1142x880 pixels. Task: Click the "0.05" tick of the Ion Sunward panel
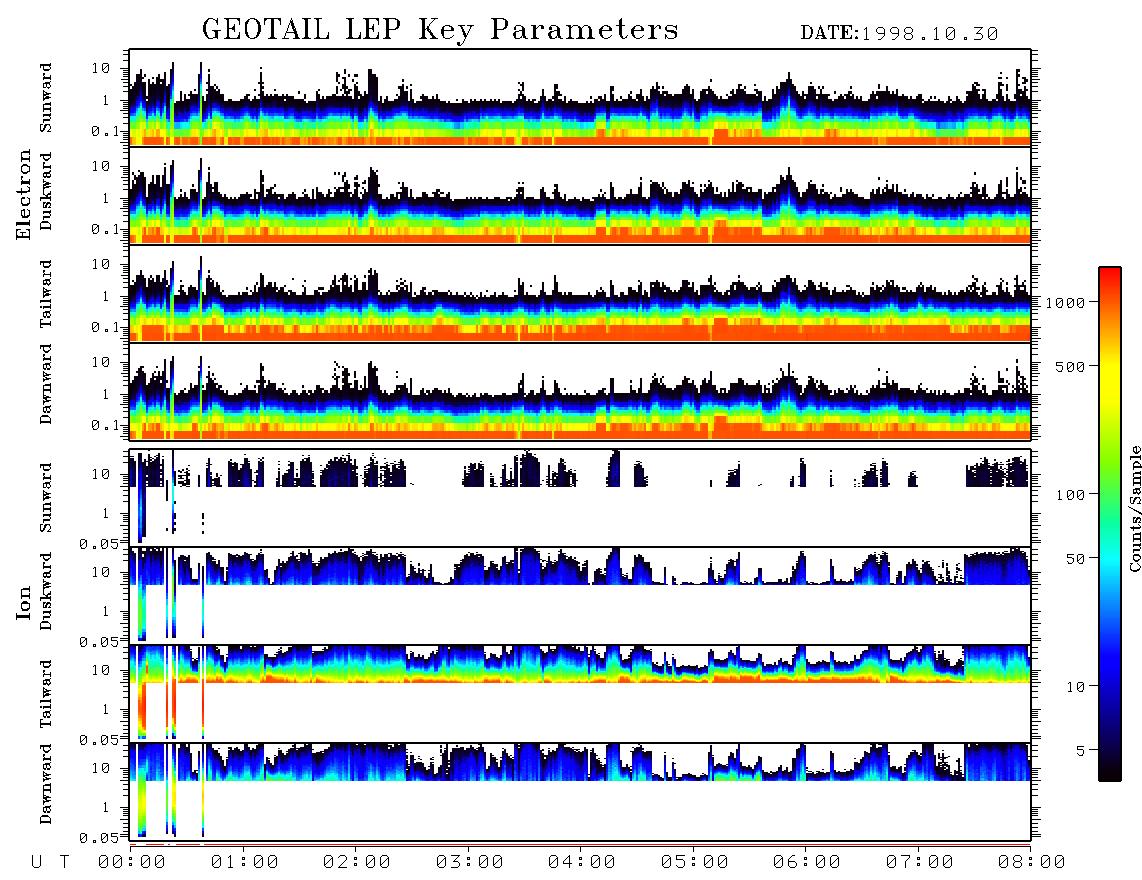tap(99, 543)
